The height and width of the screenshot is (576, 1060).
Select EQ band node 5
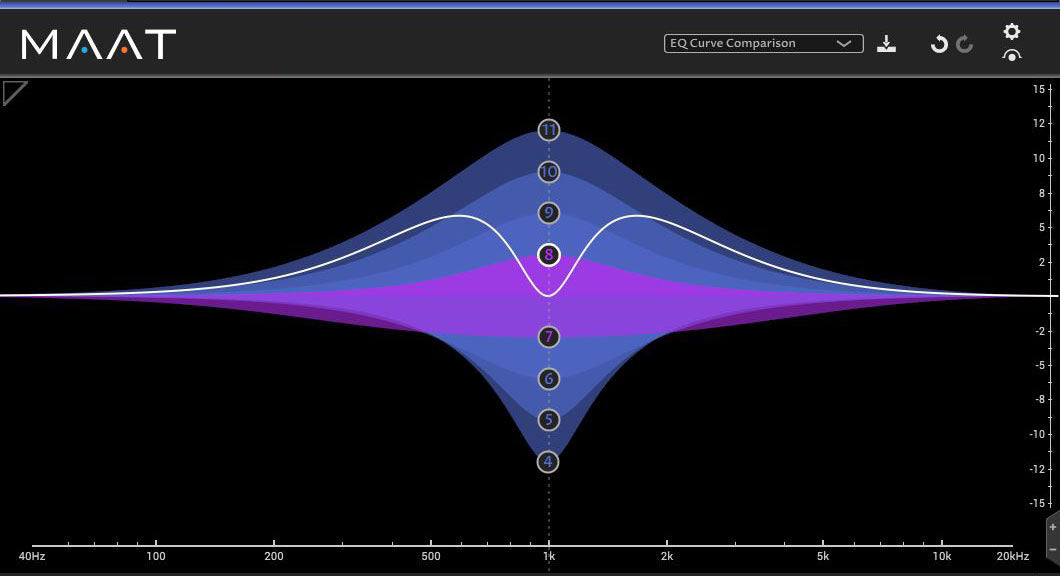(548, 419)
